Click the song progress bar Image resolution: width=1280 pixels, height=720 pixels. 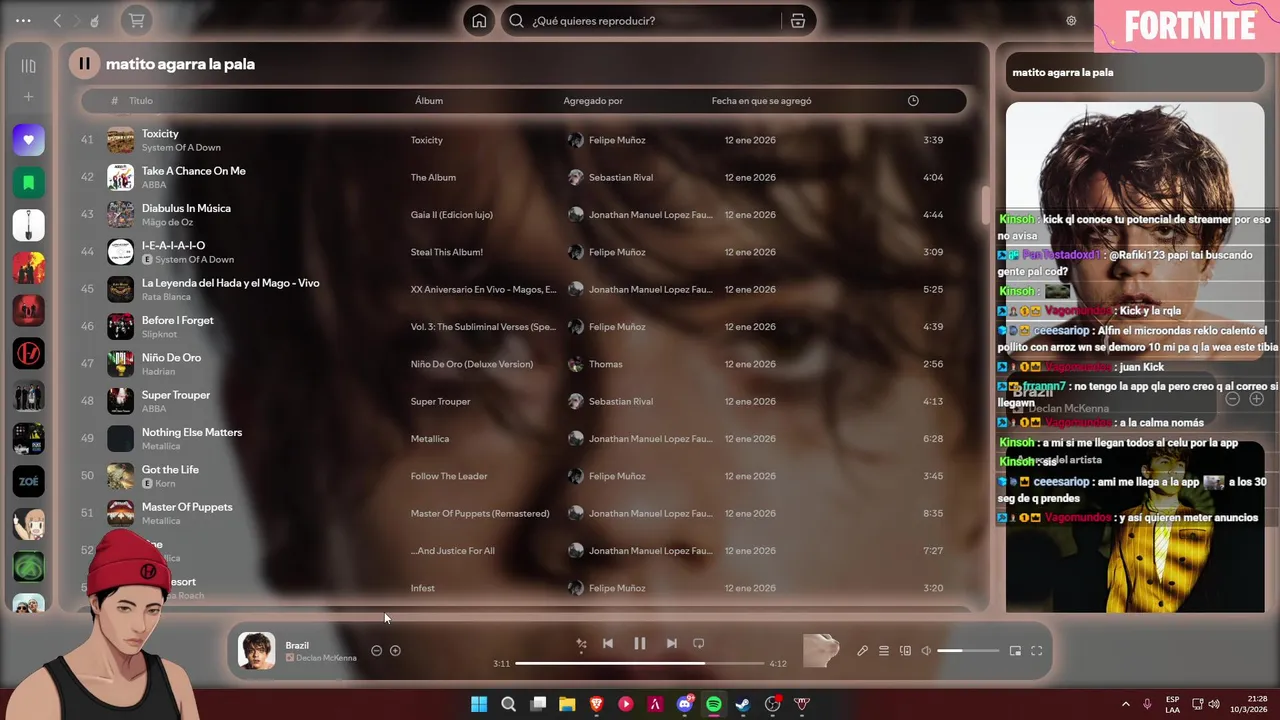point(639,663)
